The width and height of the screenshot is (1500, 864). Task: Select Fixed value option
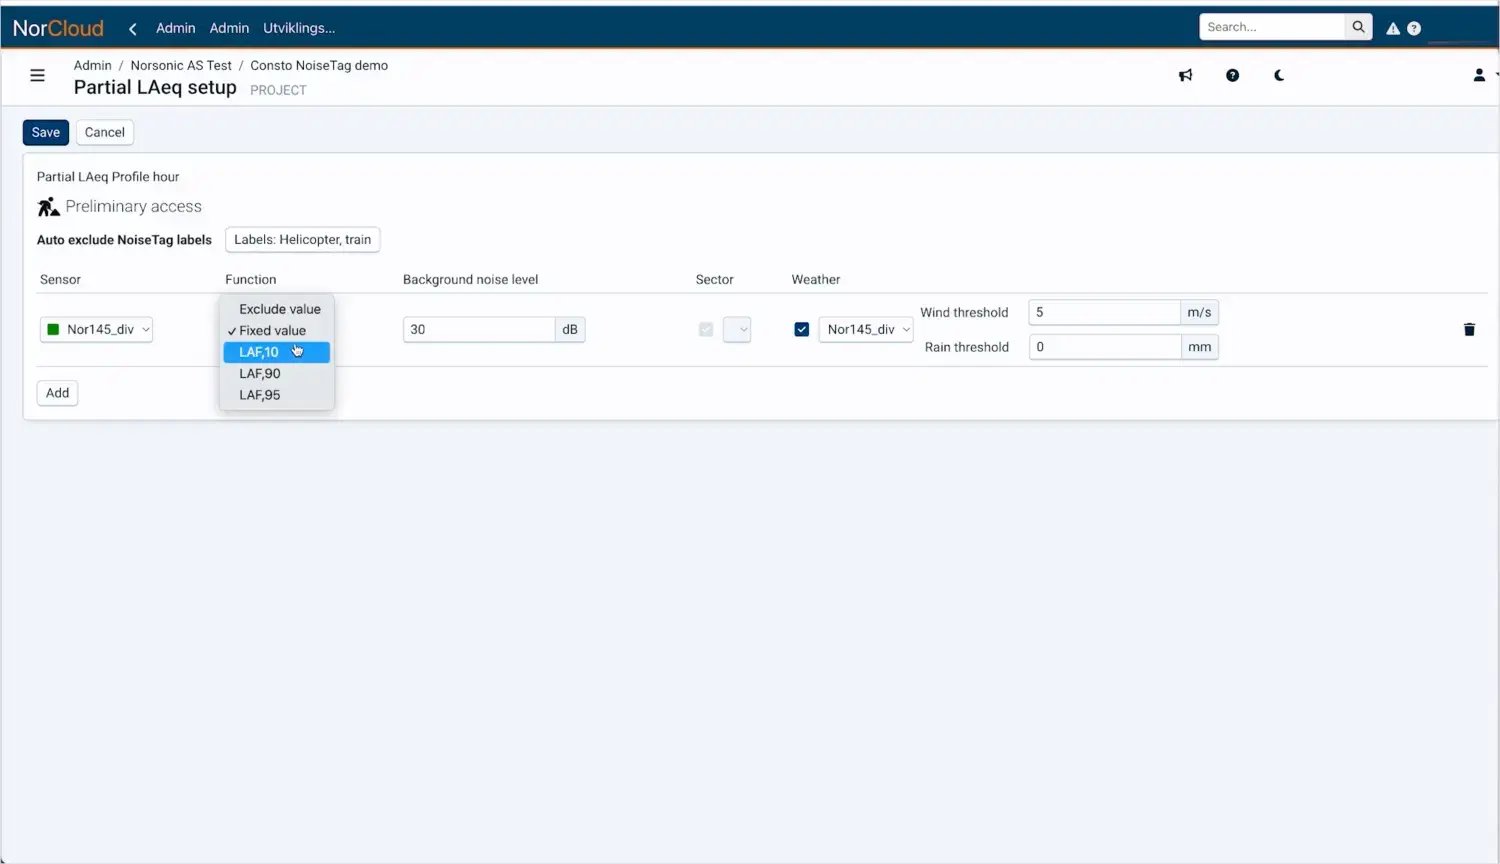[277, 330]
